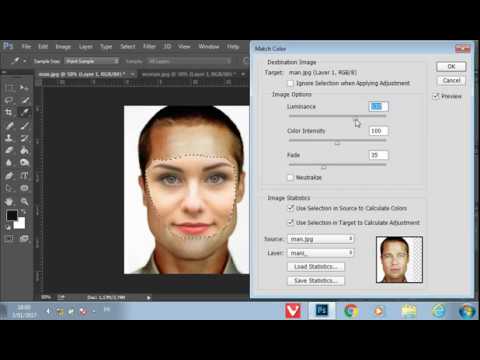The height and width of the screenshot is (360, 480).
Task: Select the Dodge tool
Action: pos(24,163)
